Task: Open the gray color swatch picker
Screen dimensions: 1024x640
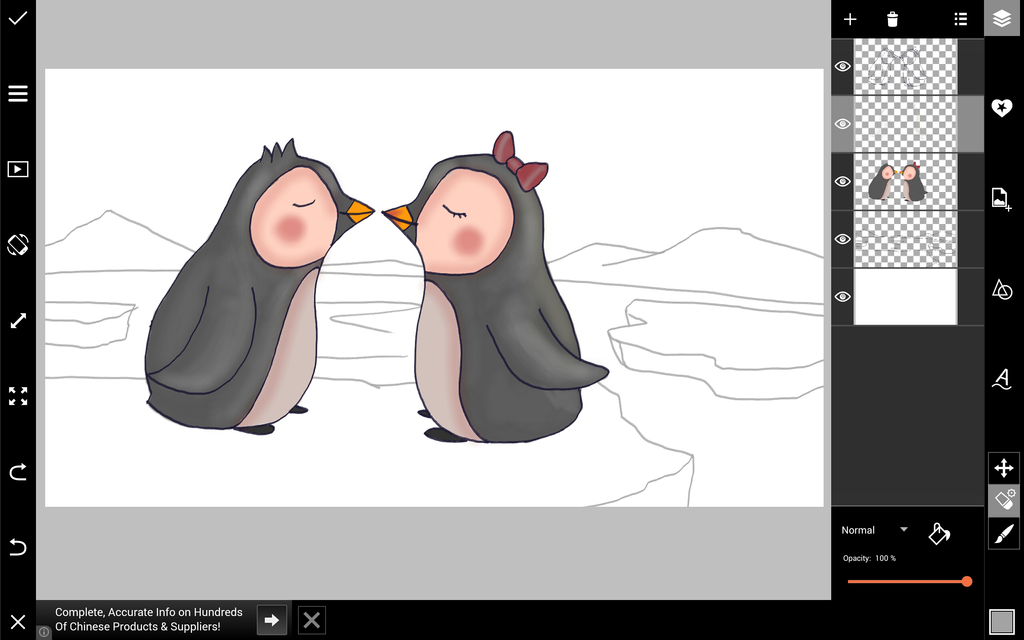Action: click(x=1002, y=621)
